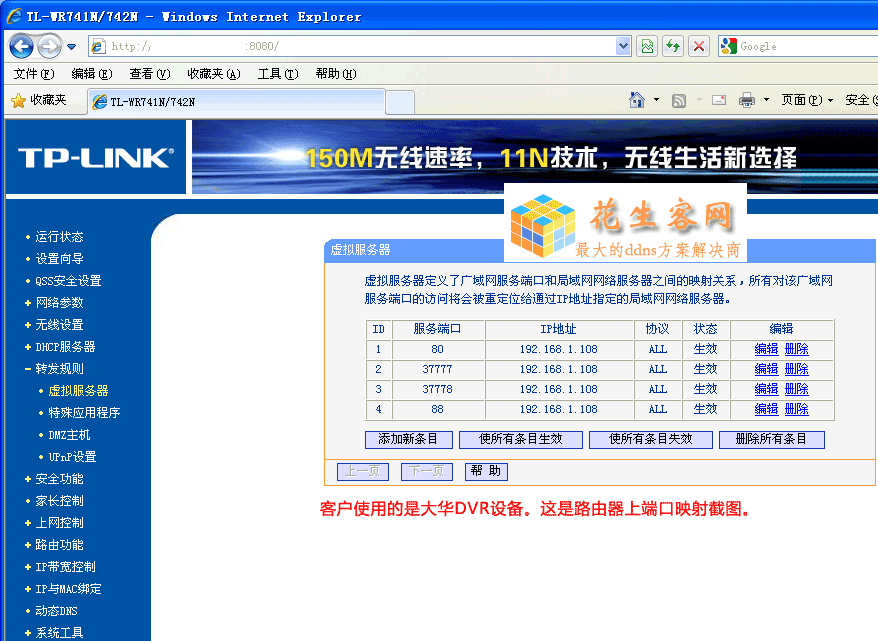Click the Home icon in command bar
This screenshot has height=641, width=878.
point(637,100)
